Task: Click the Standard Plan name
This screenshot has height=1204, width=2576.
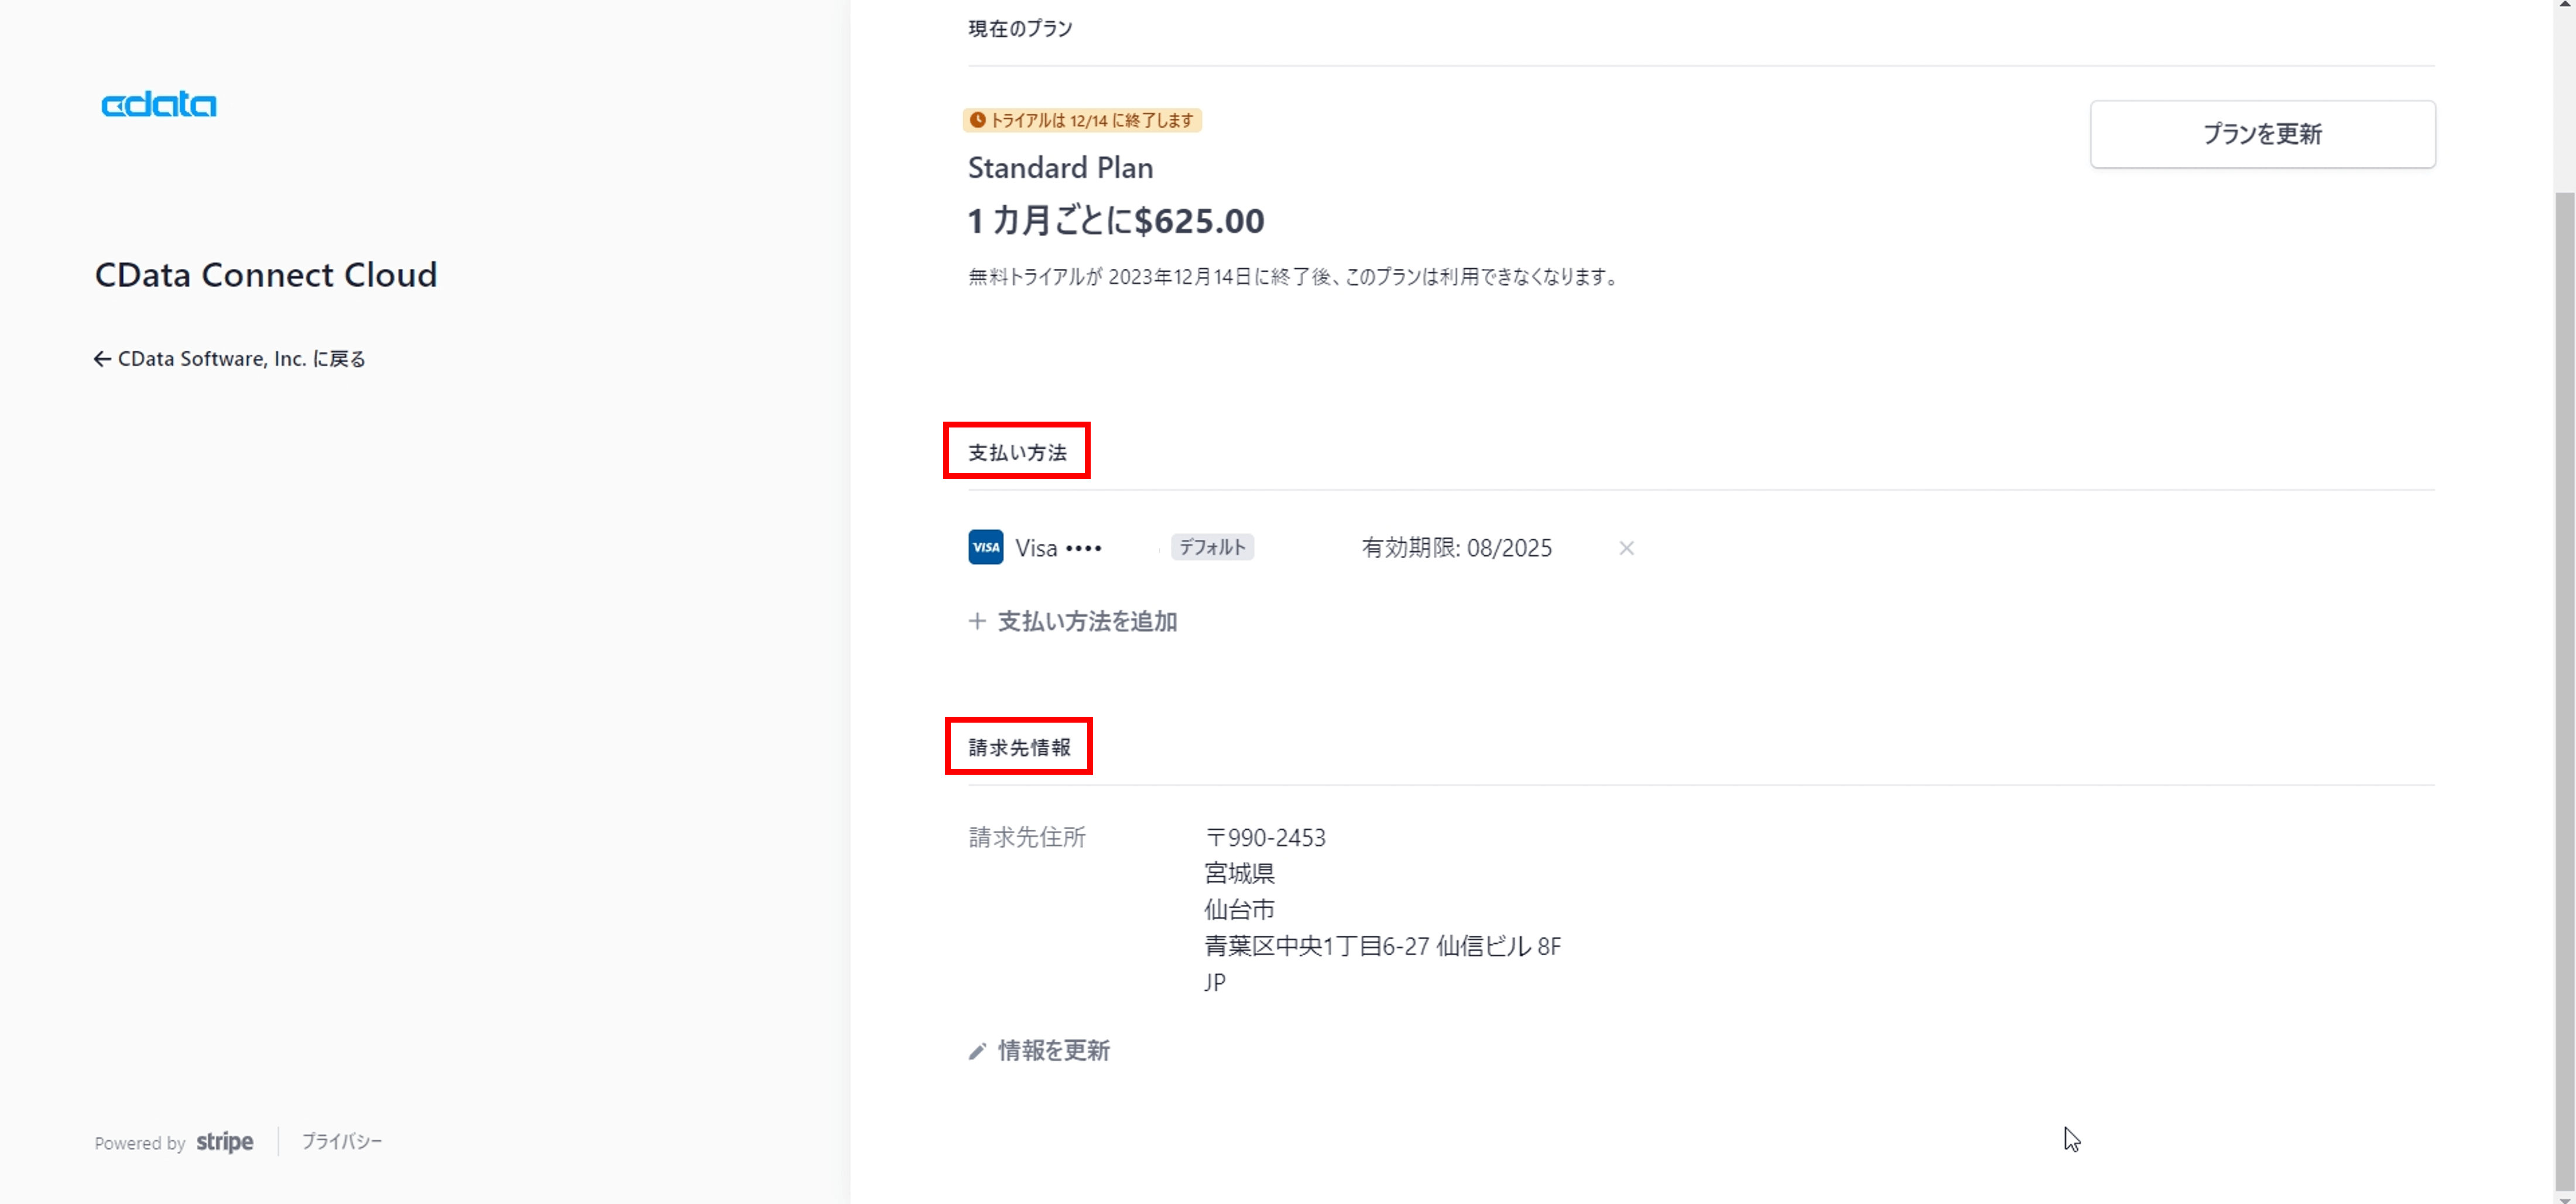Action: [x=1060, y=168]
